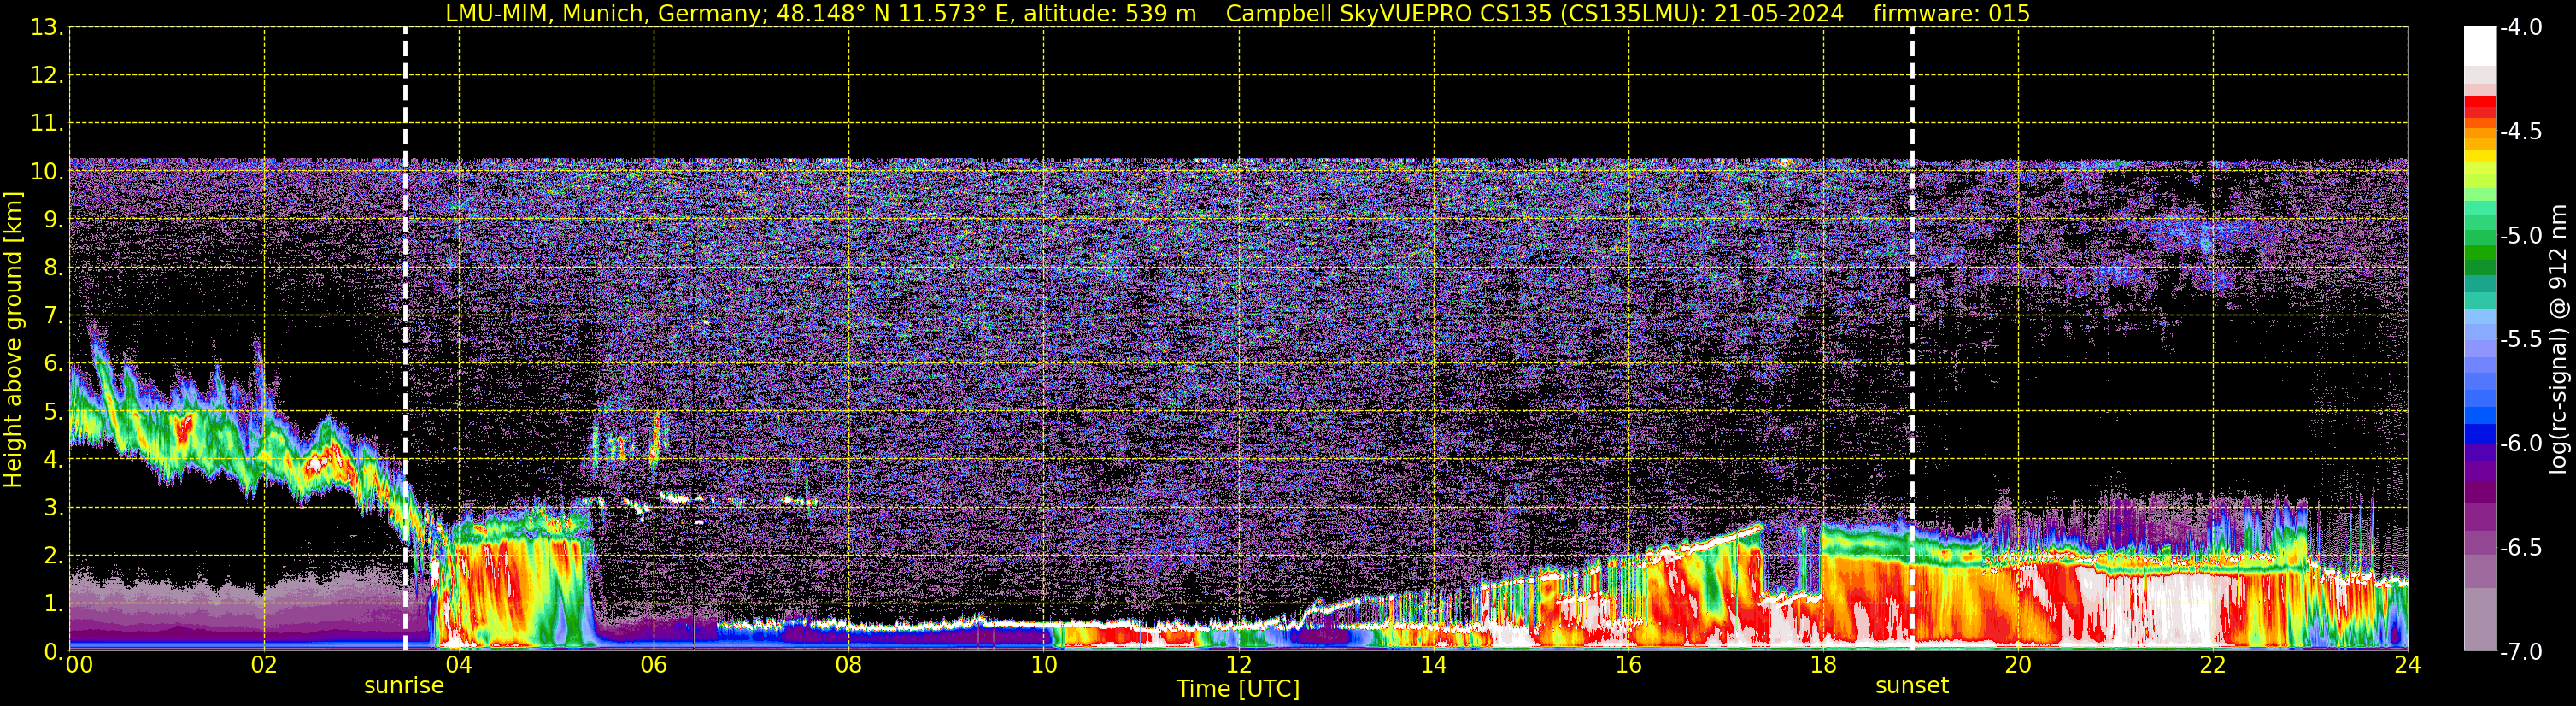Click the sunrise dashed vertical line
This screenshot has height=706, width=2576.
pyautogui.click(x=405, y=339)
